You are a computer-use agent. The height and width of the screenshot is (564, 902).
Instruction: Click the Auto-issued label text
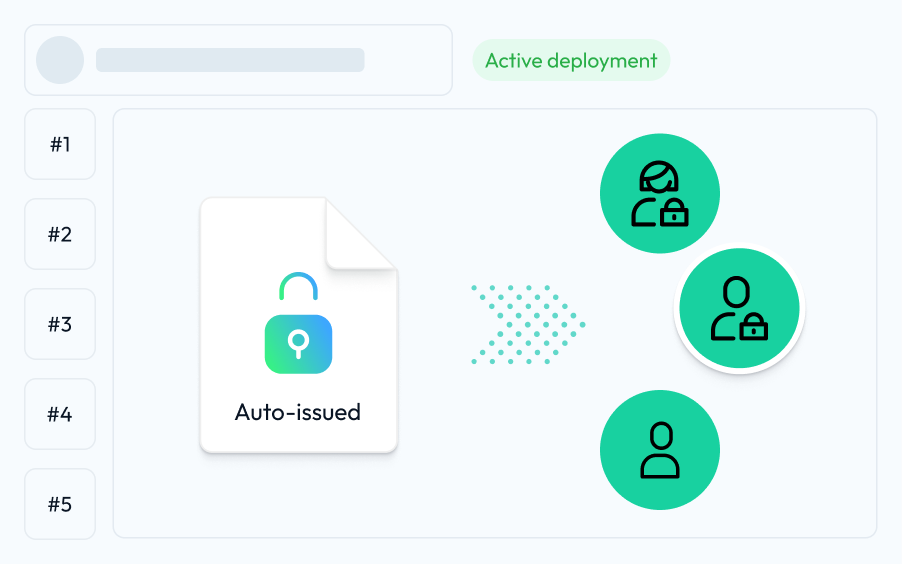(298, 412)
